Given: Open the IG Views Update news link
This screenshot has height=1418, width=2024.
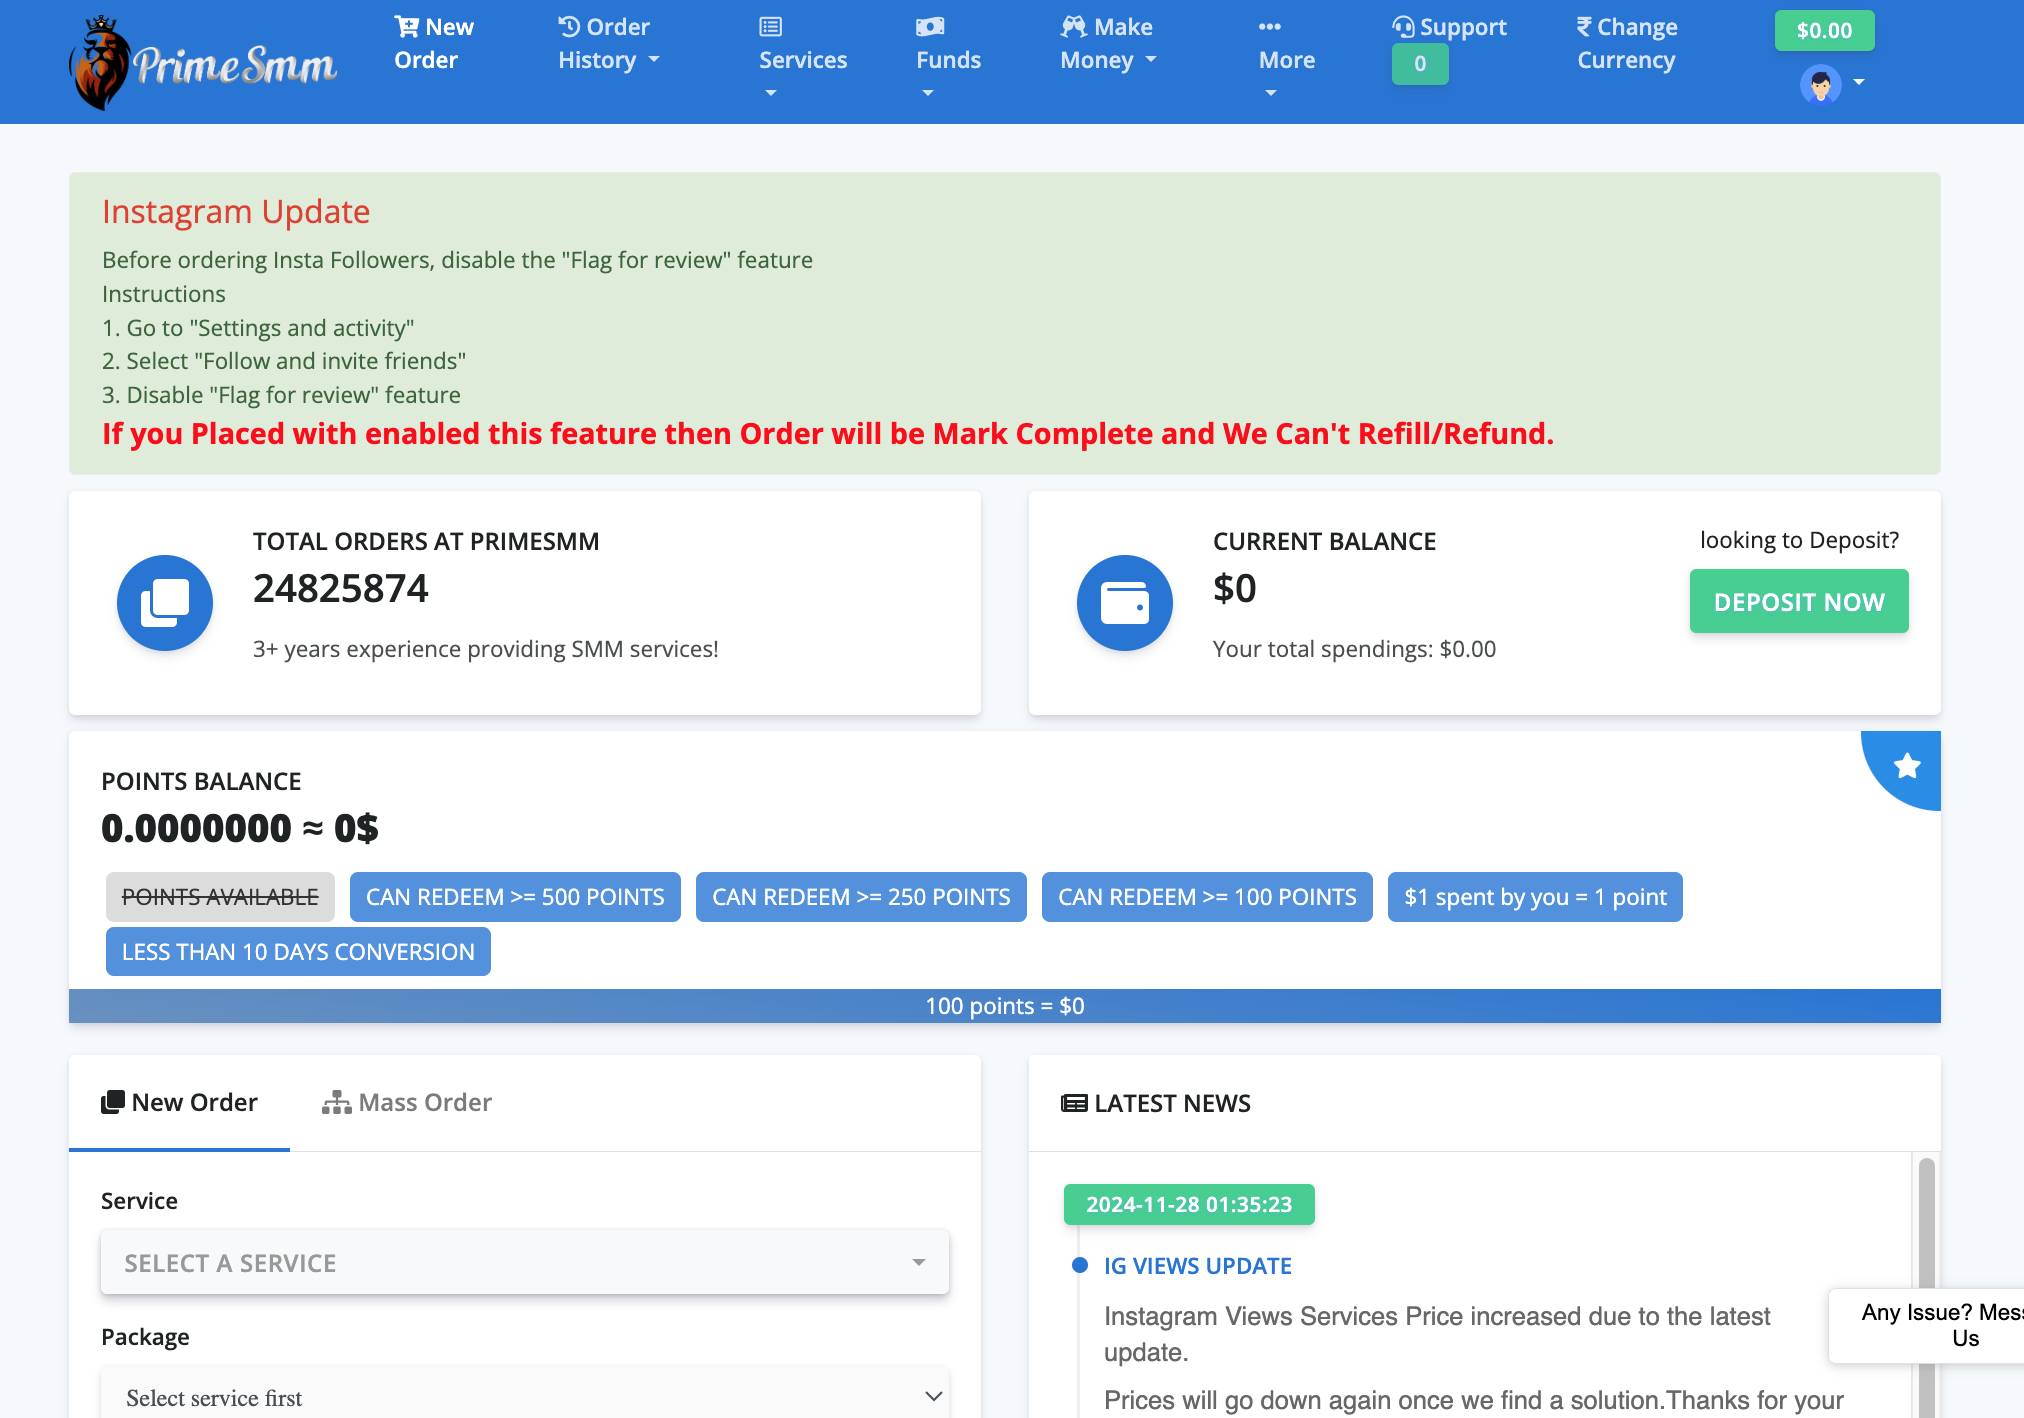Looking at the screenshot, I should 1198,1266.
